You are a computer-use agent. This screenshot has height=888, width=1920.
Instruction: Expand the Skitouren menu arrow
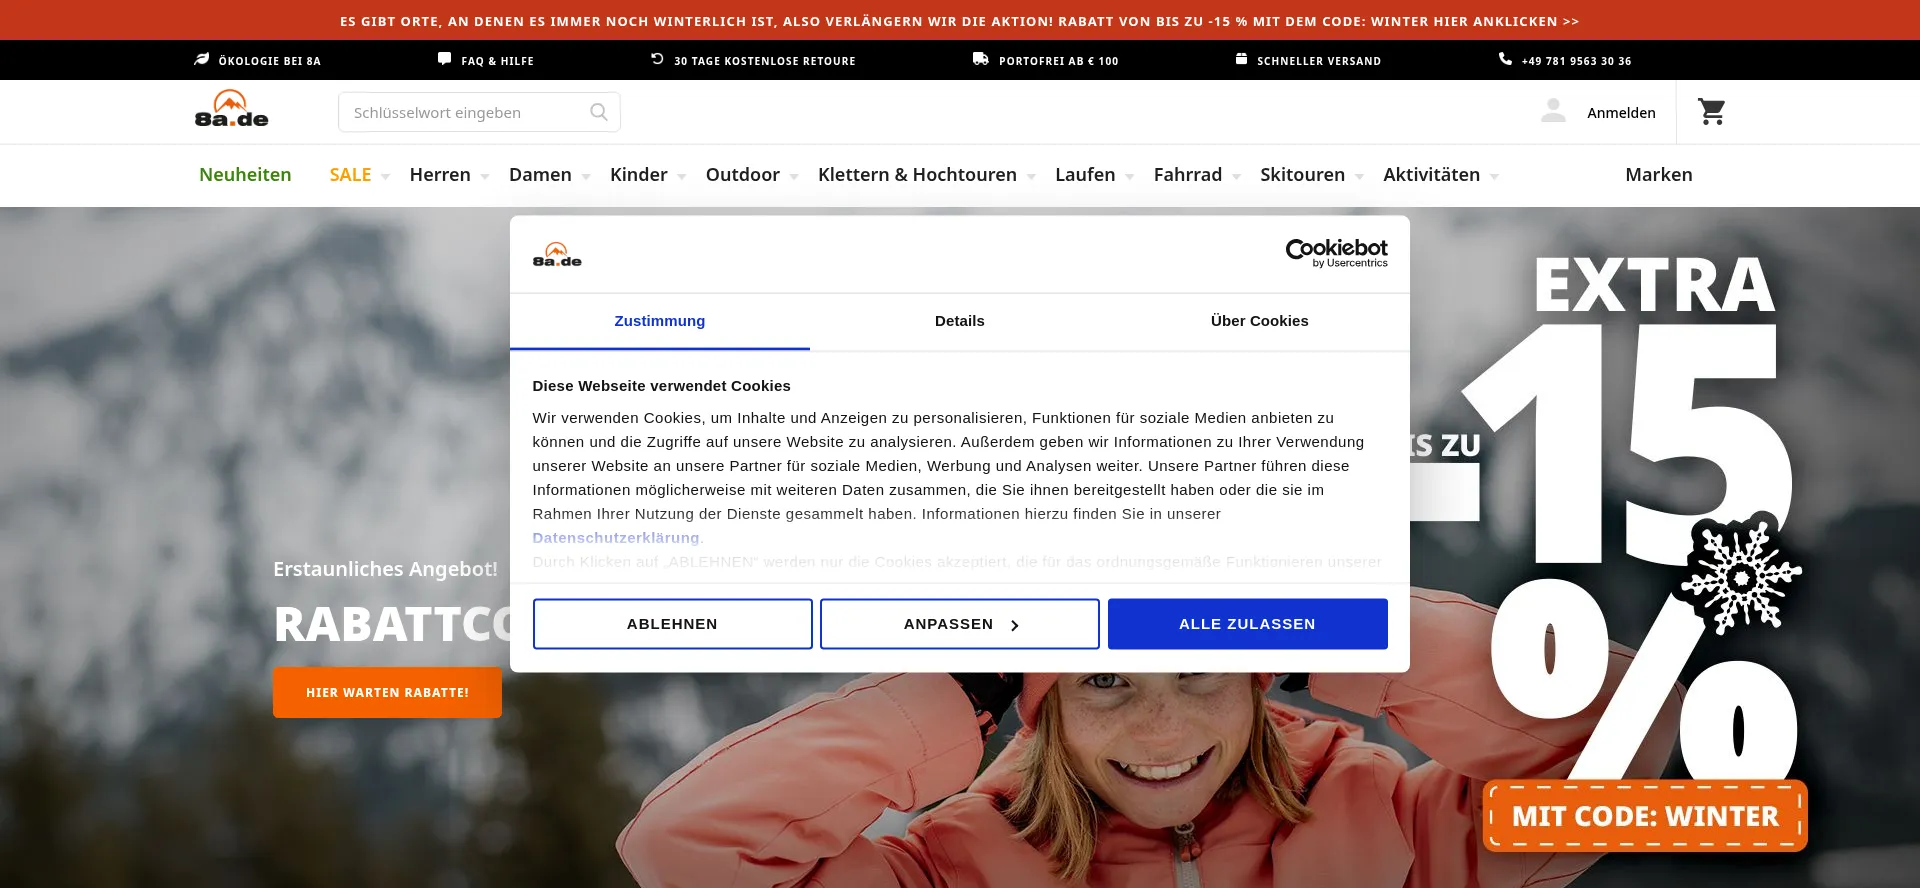pos(1359,177)
